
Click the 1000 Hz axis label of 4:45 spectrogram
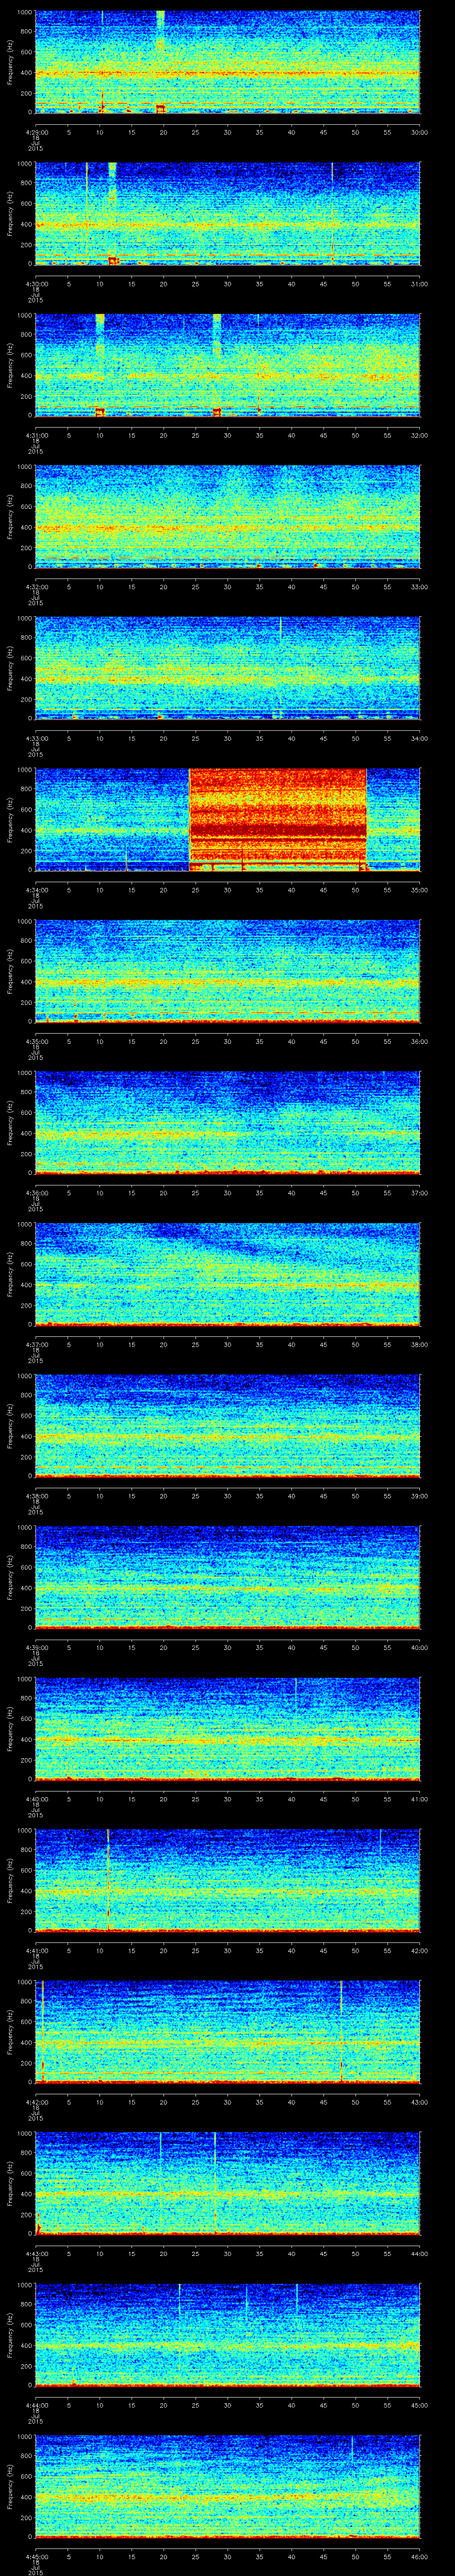tap(24, 2436)
